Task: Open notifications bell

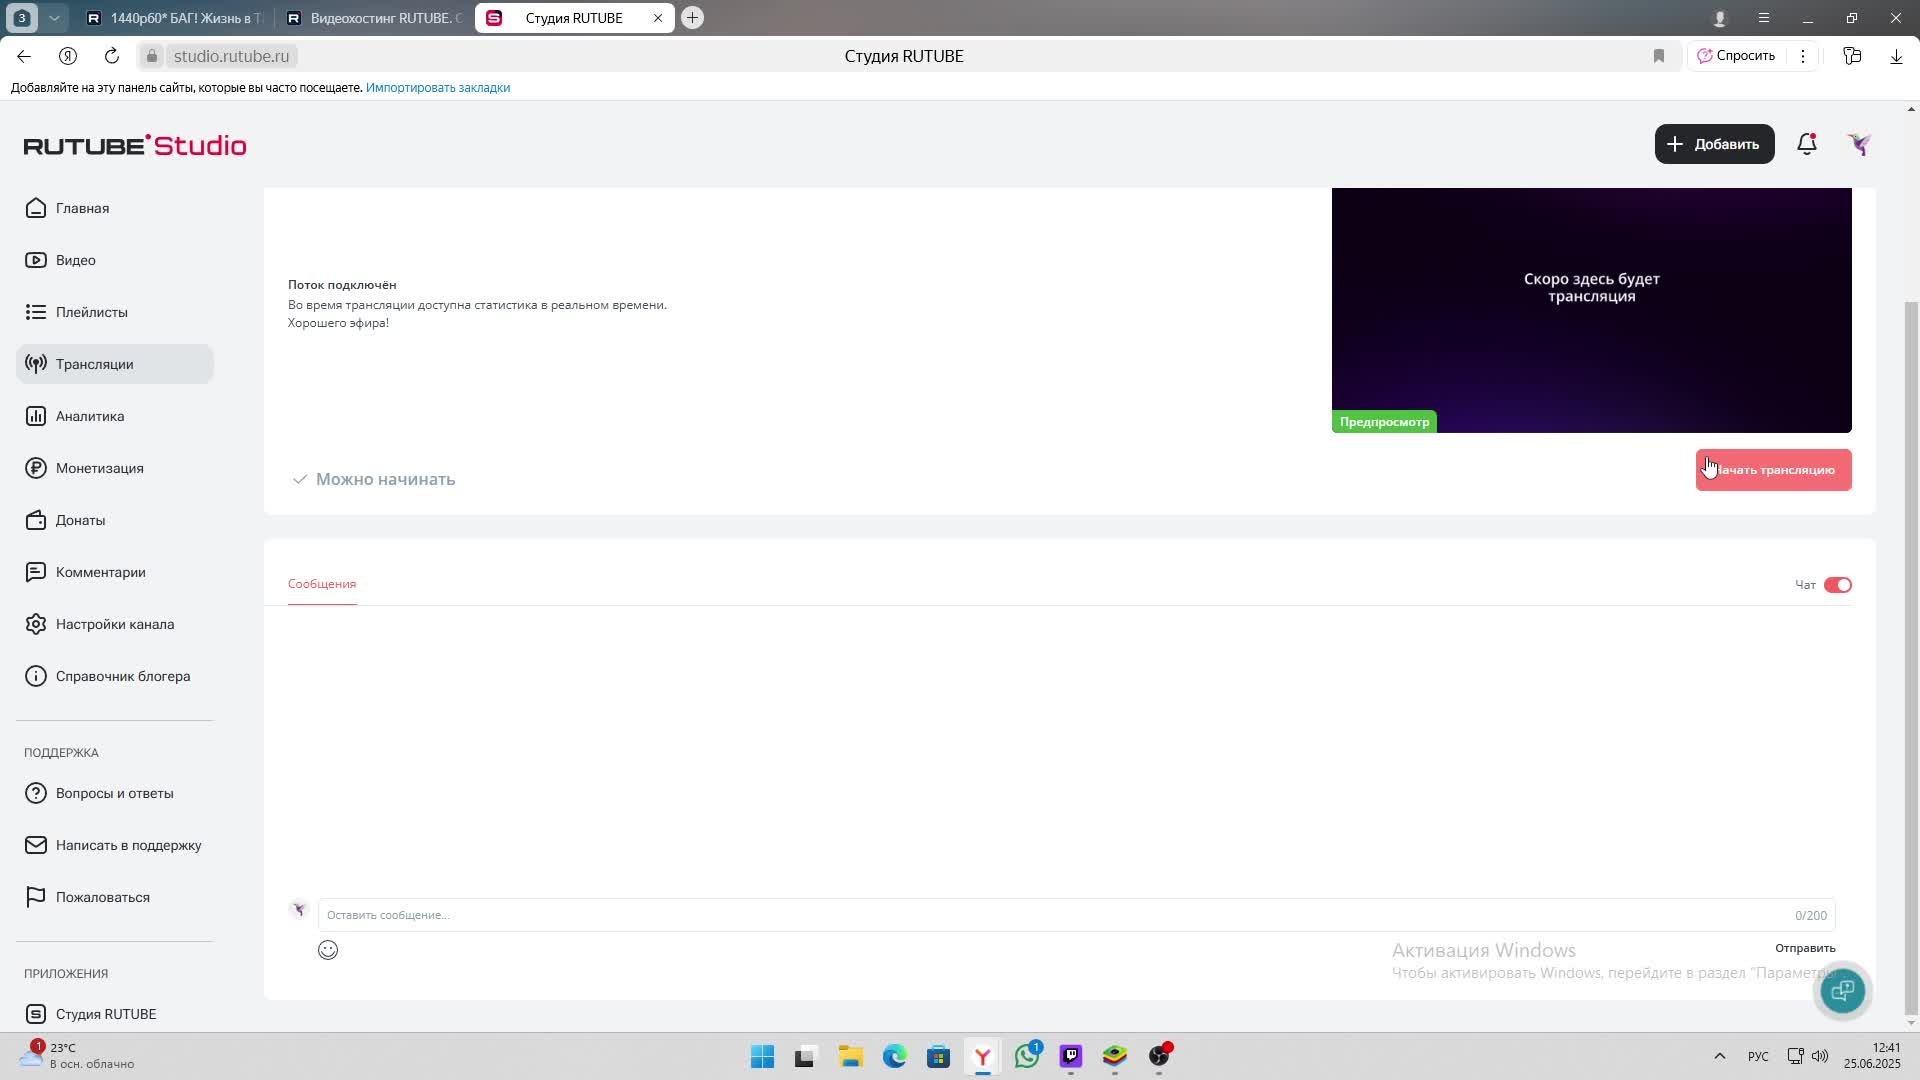Action: coord(1807,144)
